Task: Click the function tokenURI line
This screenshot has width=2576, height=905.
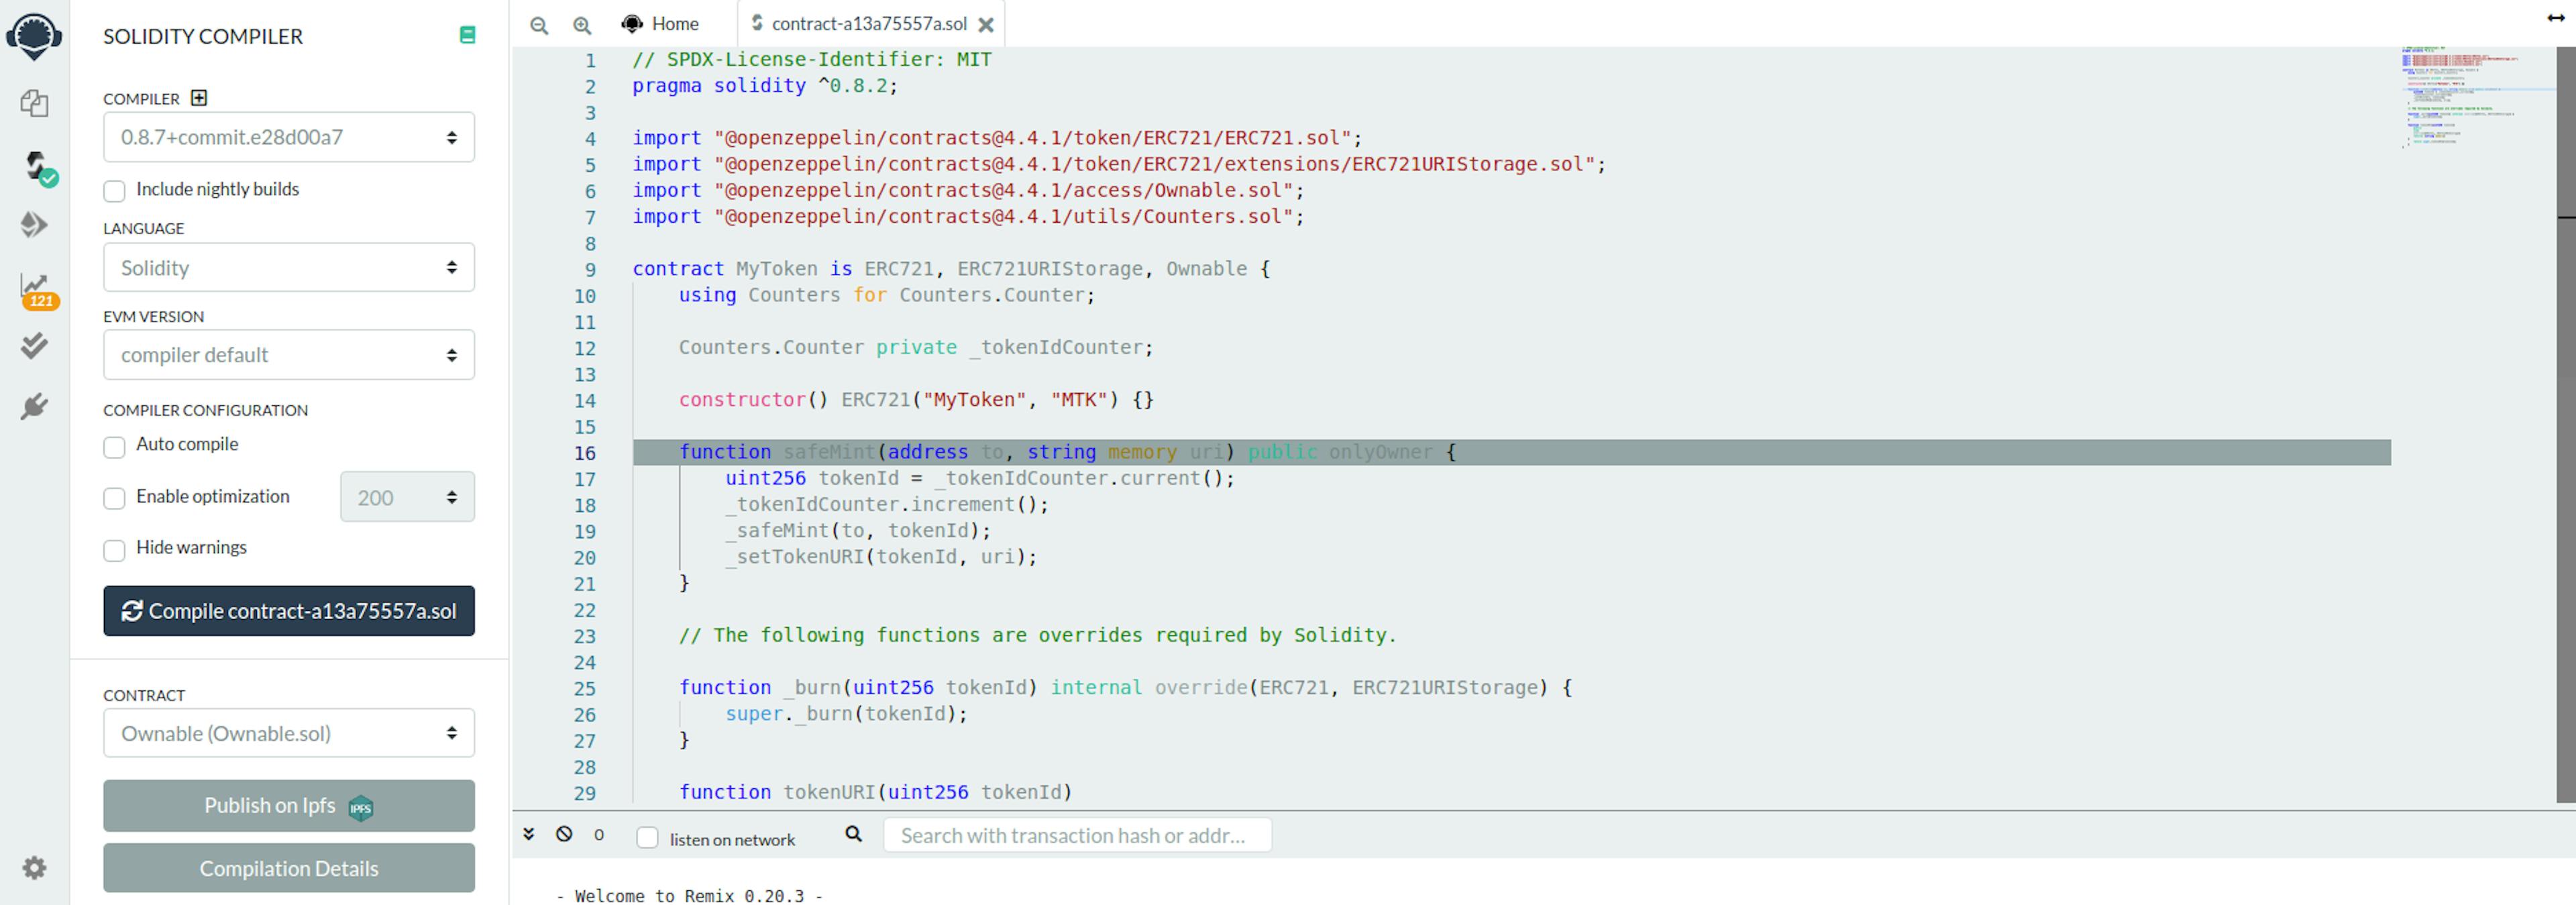Action: tap(875, 792)
